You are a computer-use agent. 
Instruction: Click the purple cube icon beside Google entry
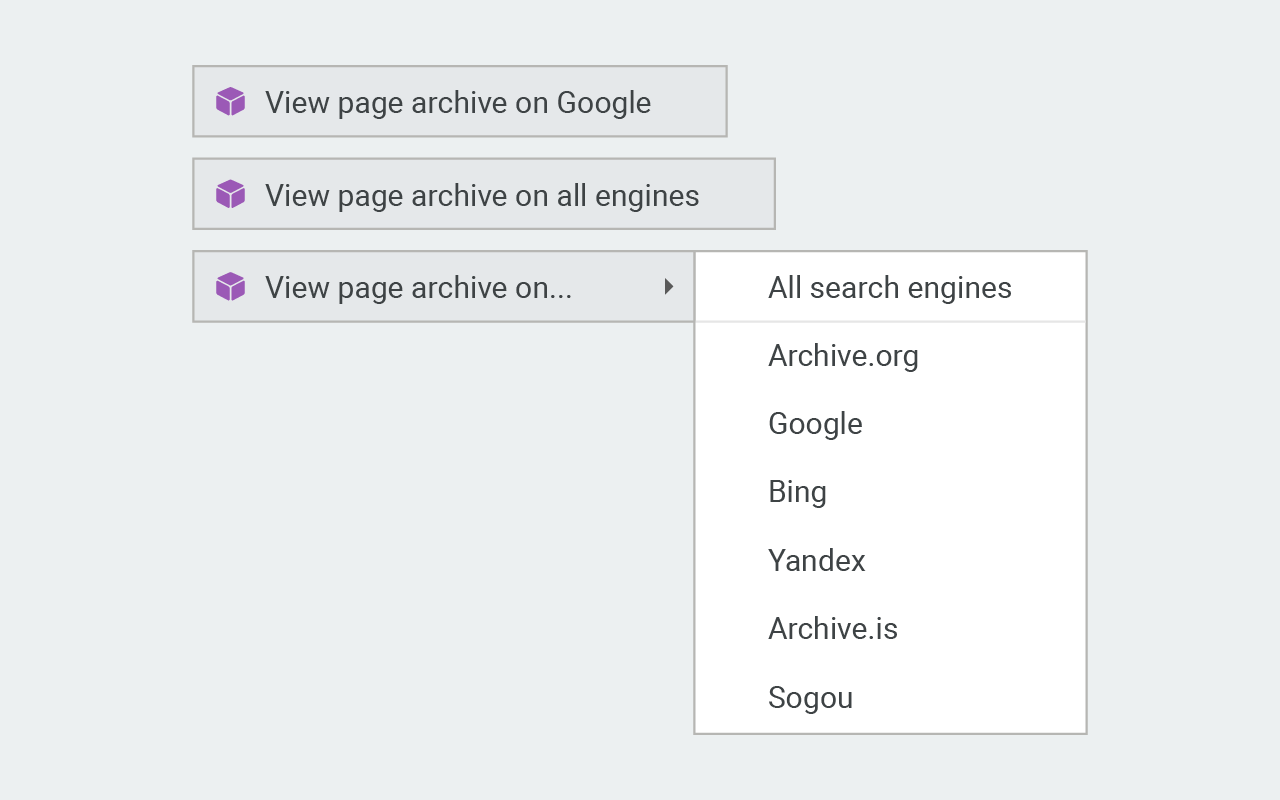pos(230,101)
